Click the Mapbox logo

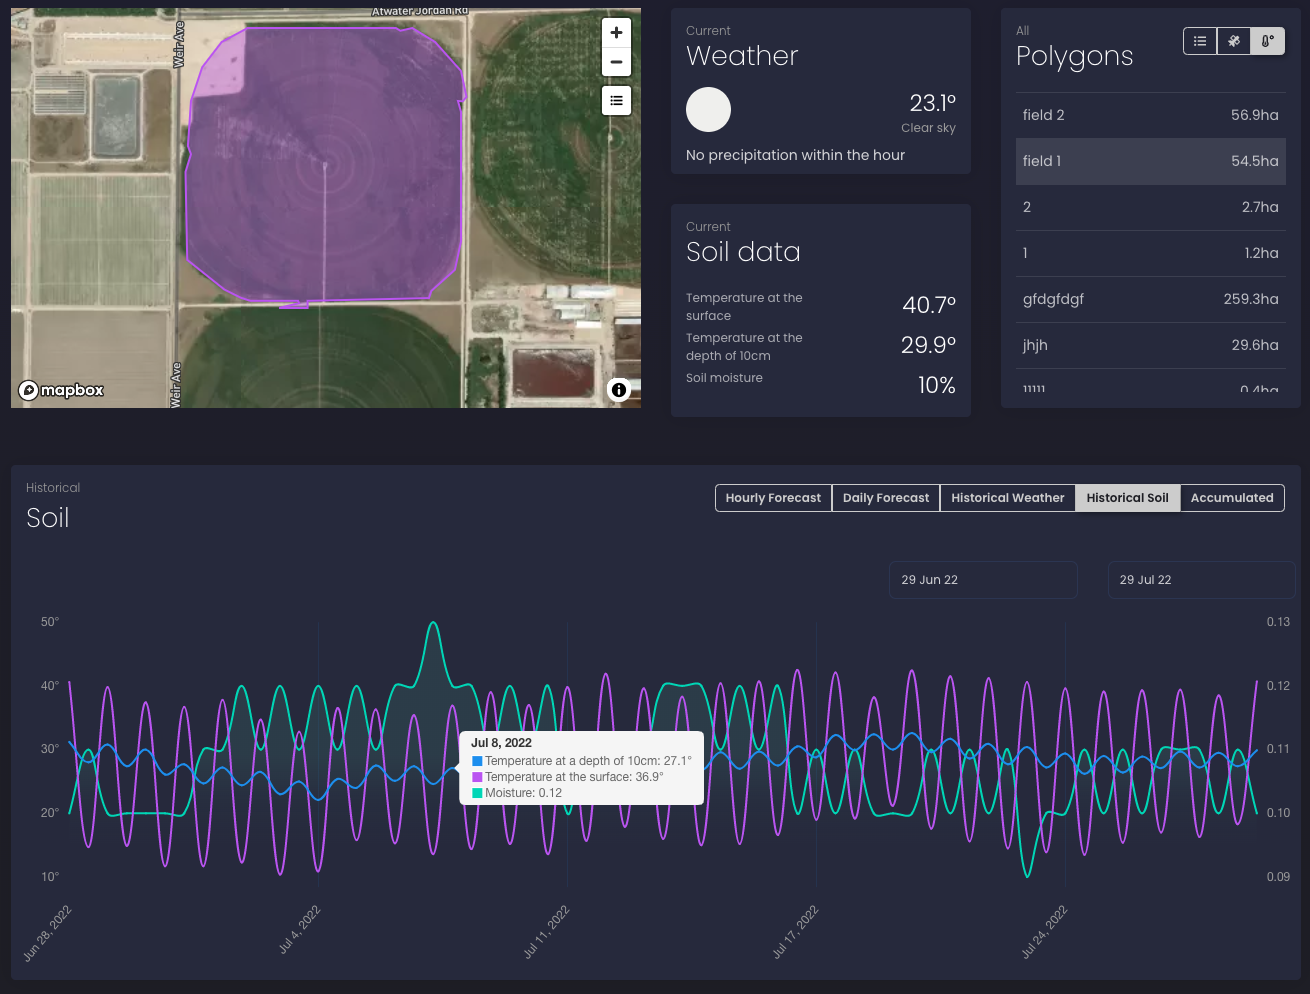tap(62, 390)
